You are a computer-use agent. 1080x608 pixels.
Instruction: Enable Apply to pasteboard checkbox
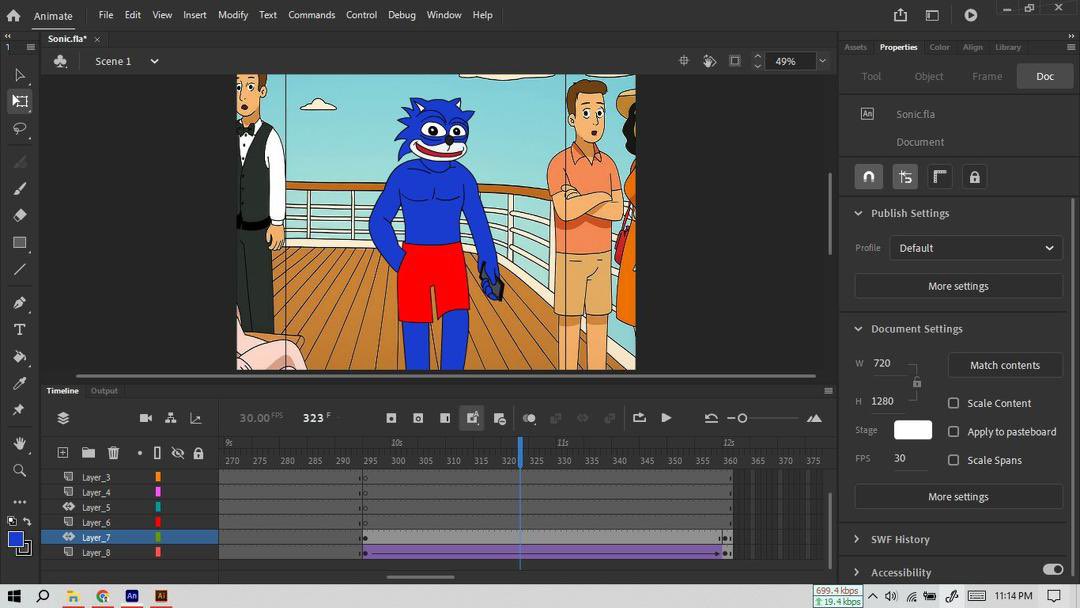(x=953, y=432)
